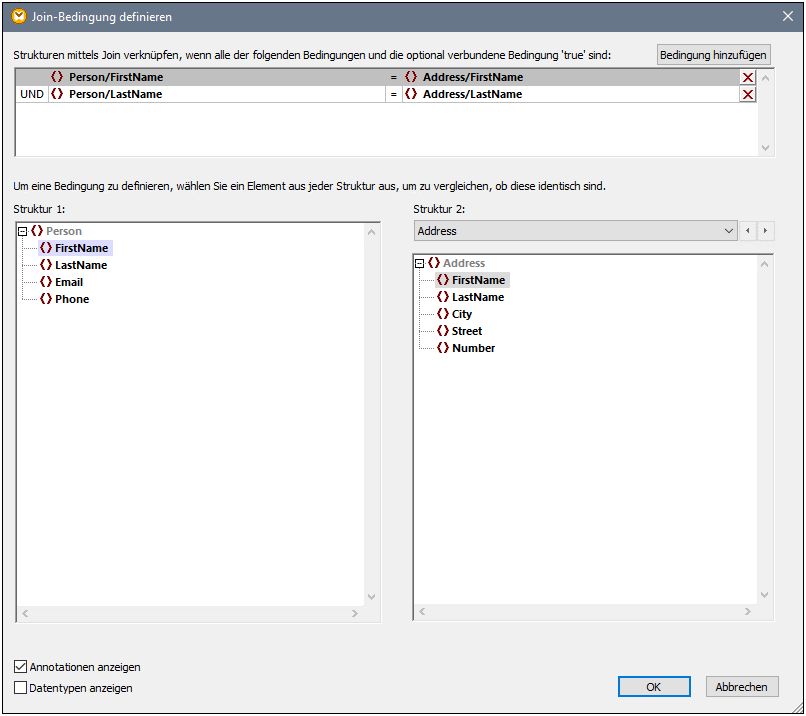Select LastName in the Address structure
Screen dimensions: 806x716
(477, 297)
